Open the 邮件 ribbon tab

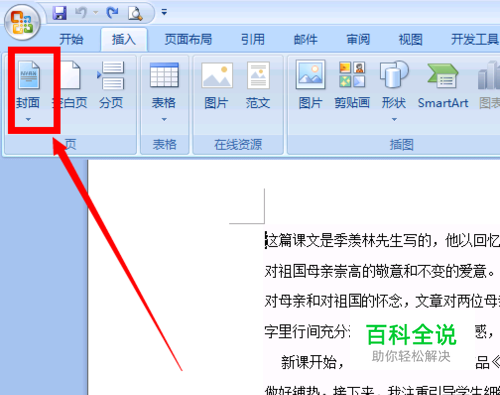pyautogui.click(x=305, y=39)
